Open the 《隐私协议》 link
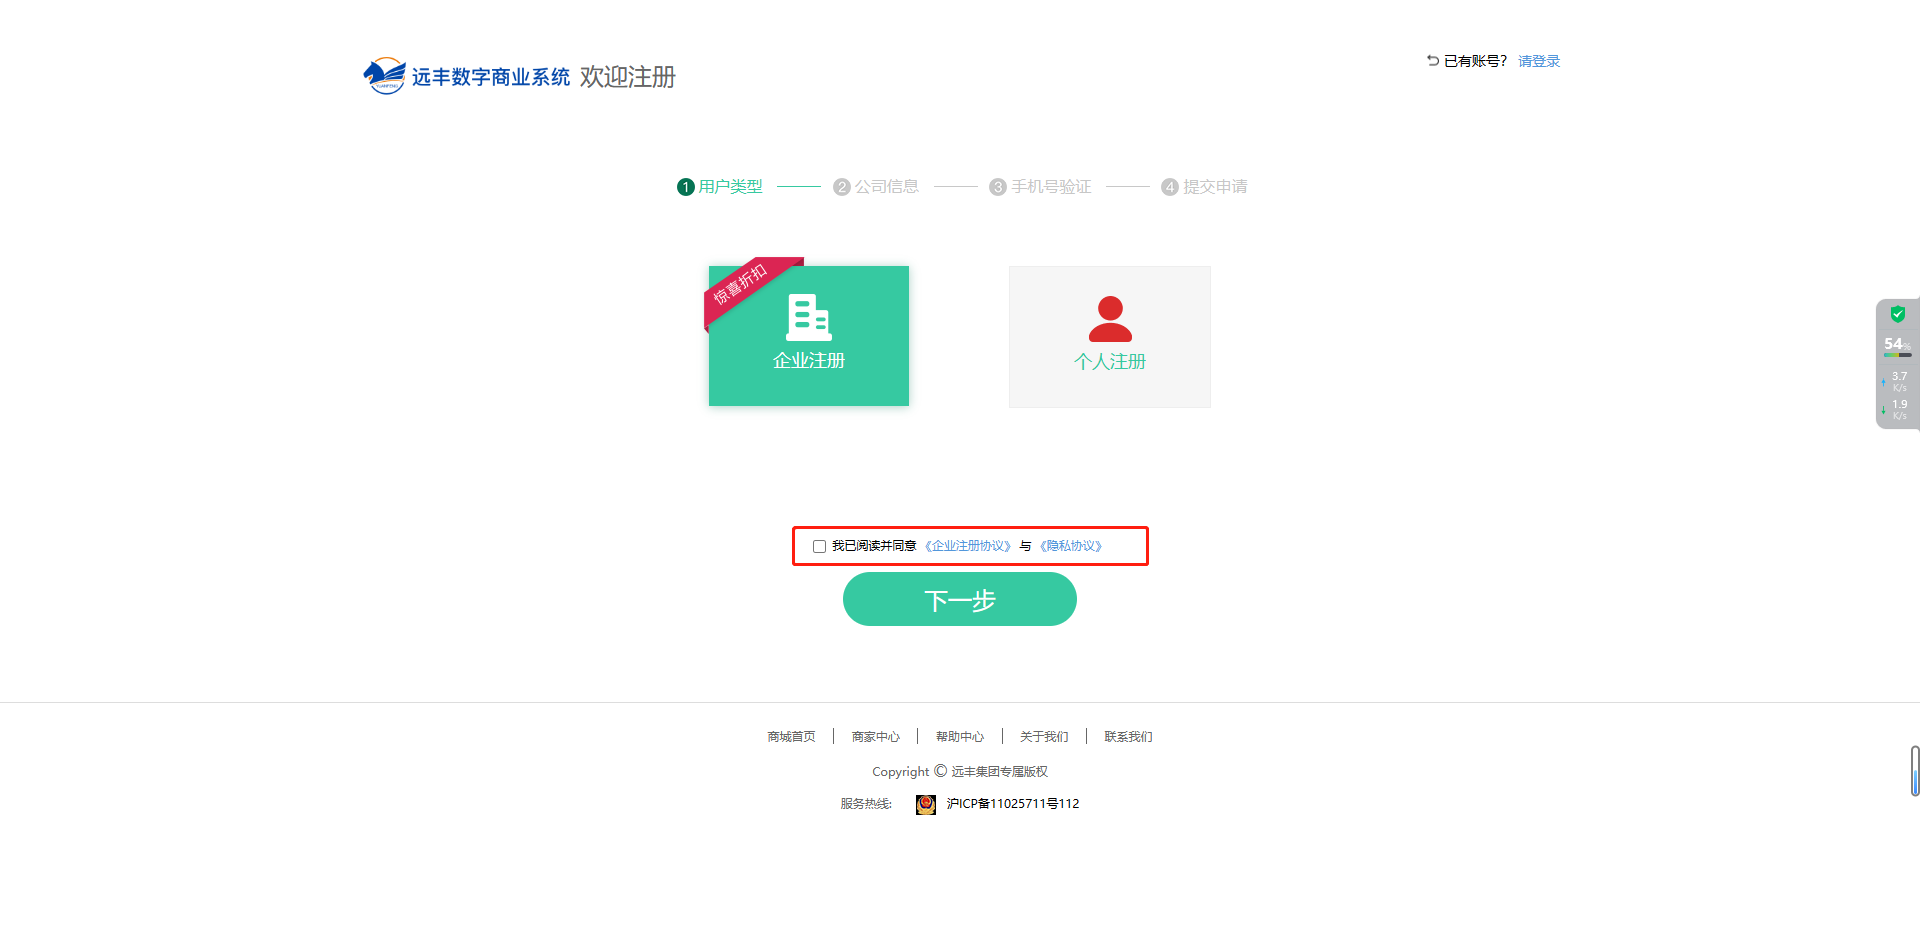This screenshot has height=929, width=1920. click(x=1071, y=546)
